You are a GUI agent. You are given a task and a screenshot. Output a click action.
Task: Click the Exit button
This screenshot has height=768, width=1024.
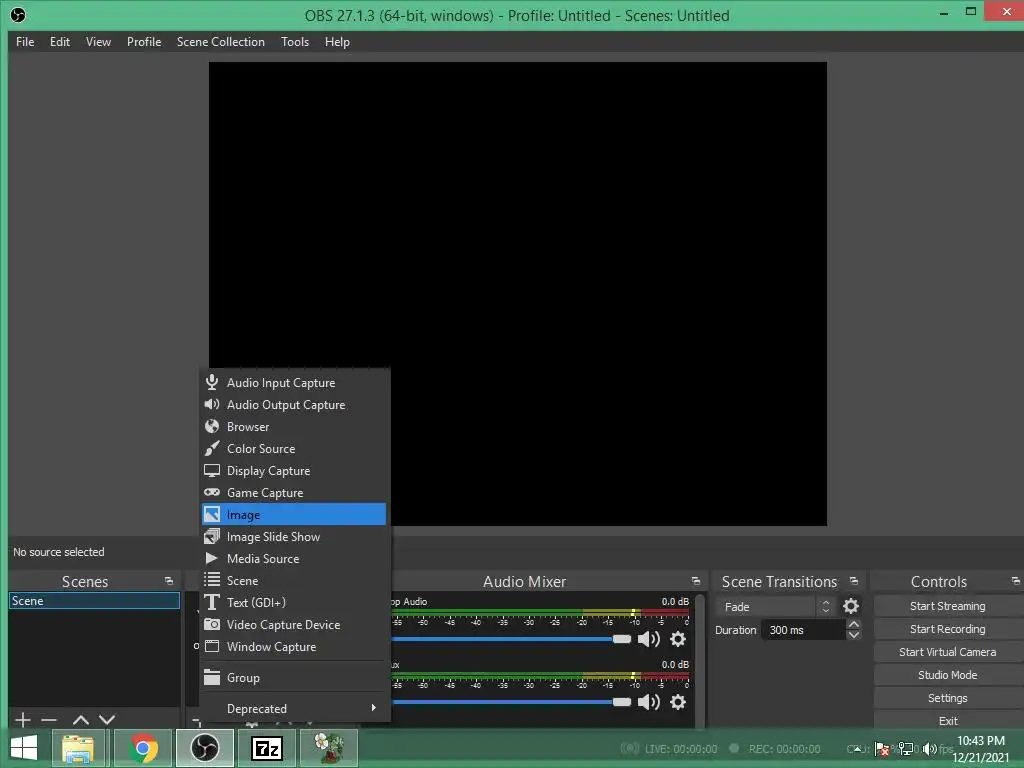[x=948, y=720]
